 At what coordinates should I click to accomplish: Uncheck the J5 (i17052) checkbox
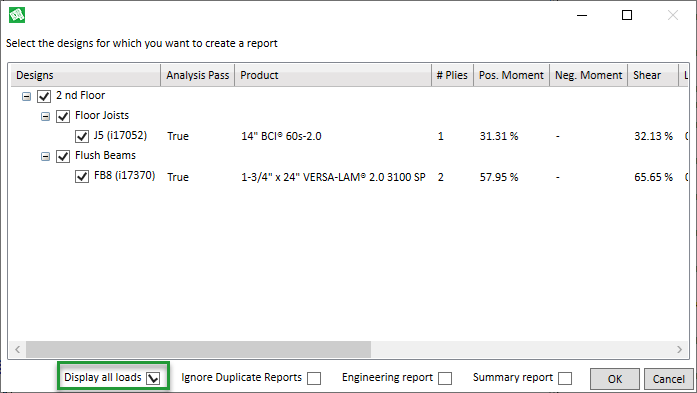82,136
